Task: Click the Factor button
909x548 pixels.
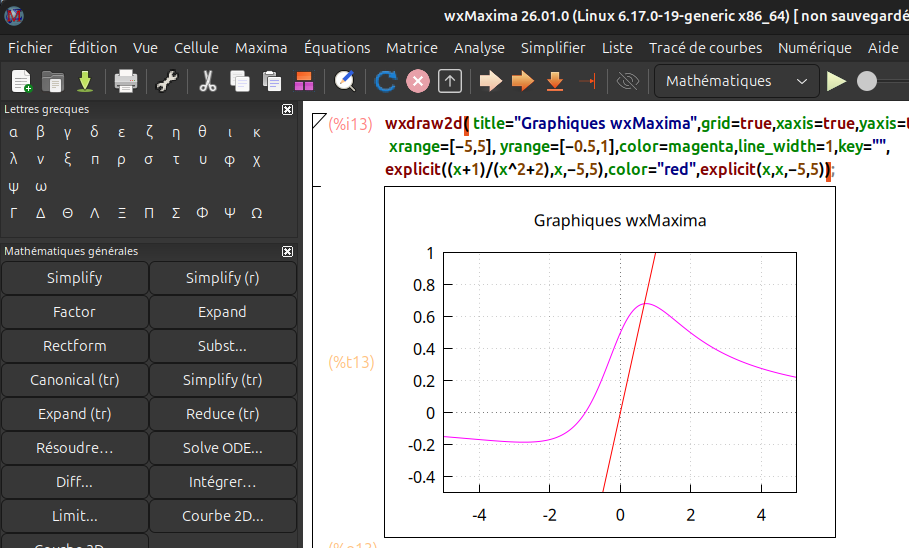Action: (74, 312)
